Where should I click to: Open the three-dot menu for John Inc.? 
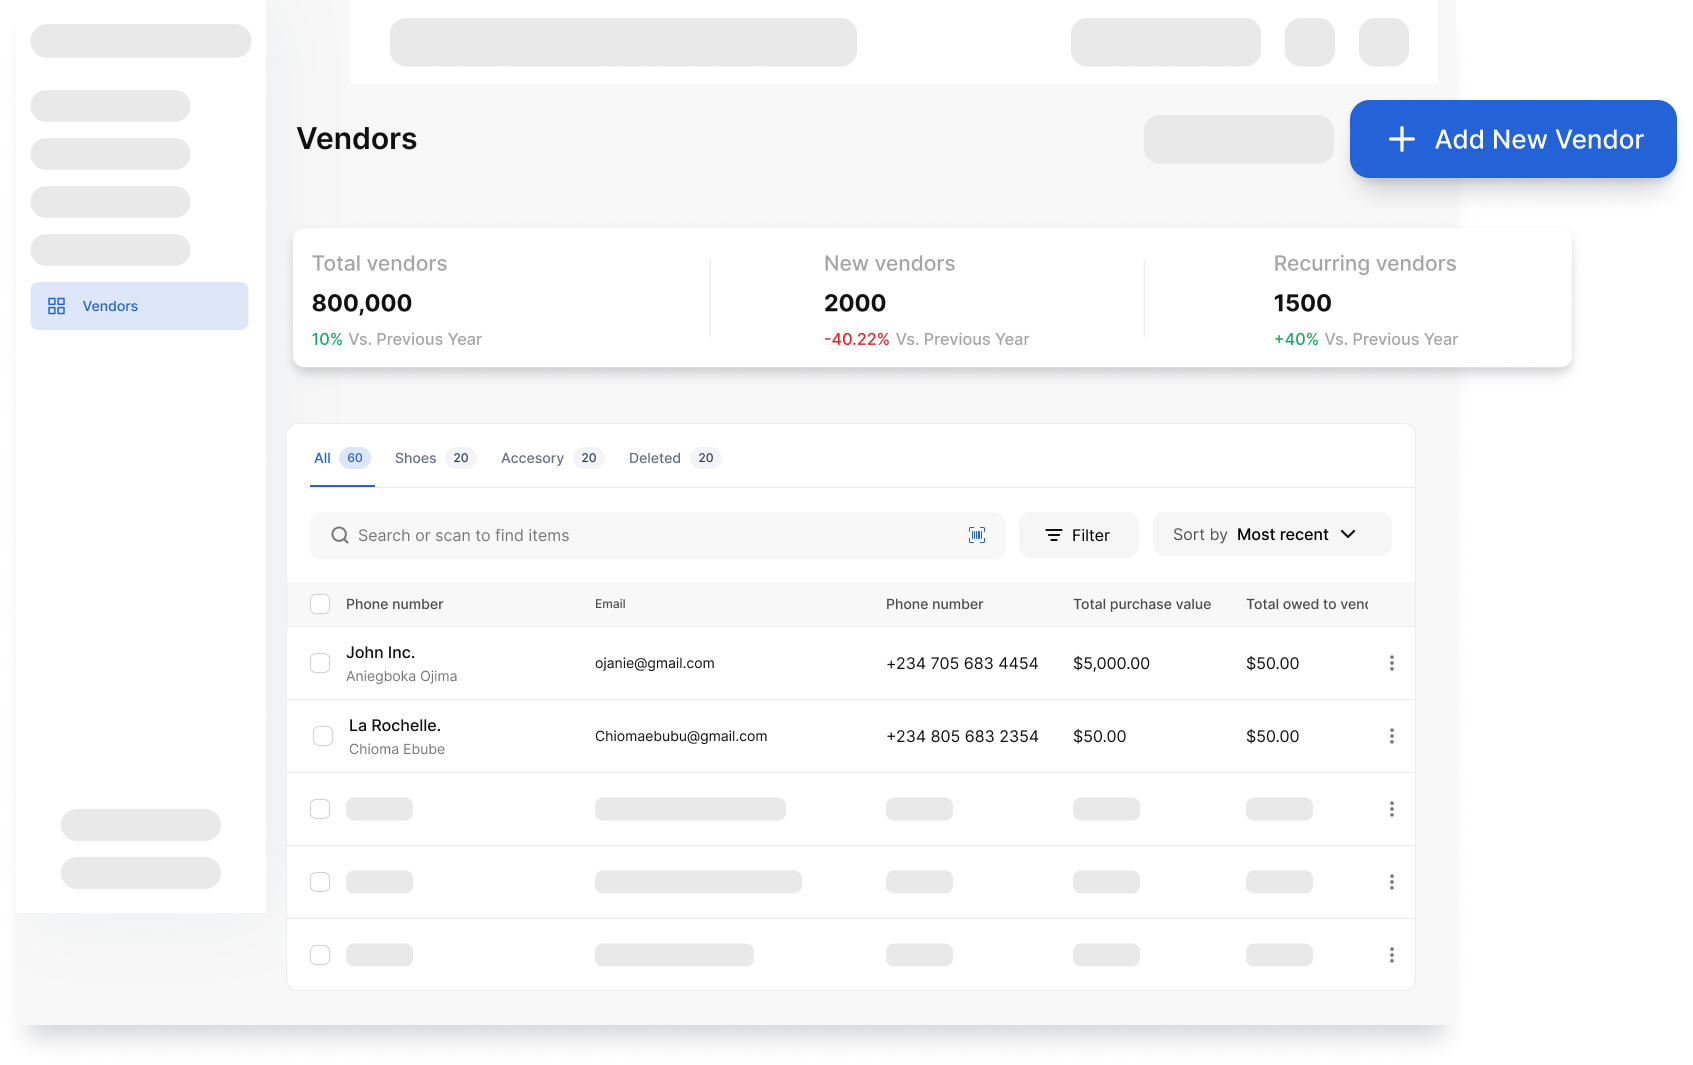(x=1391, y=663)
